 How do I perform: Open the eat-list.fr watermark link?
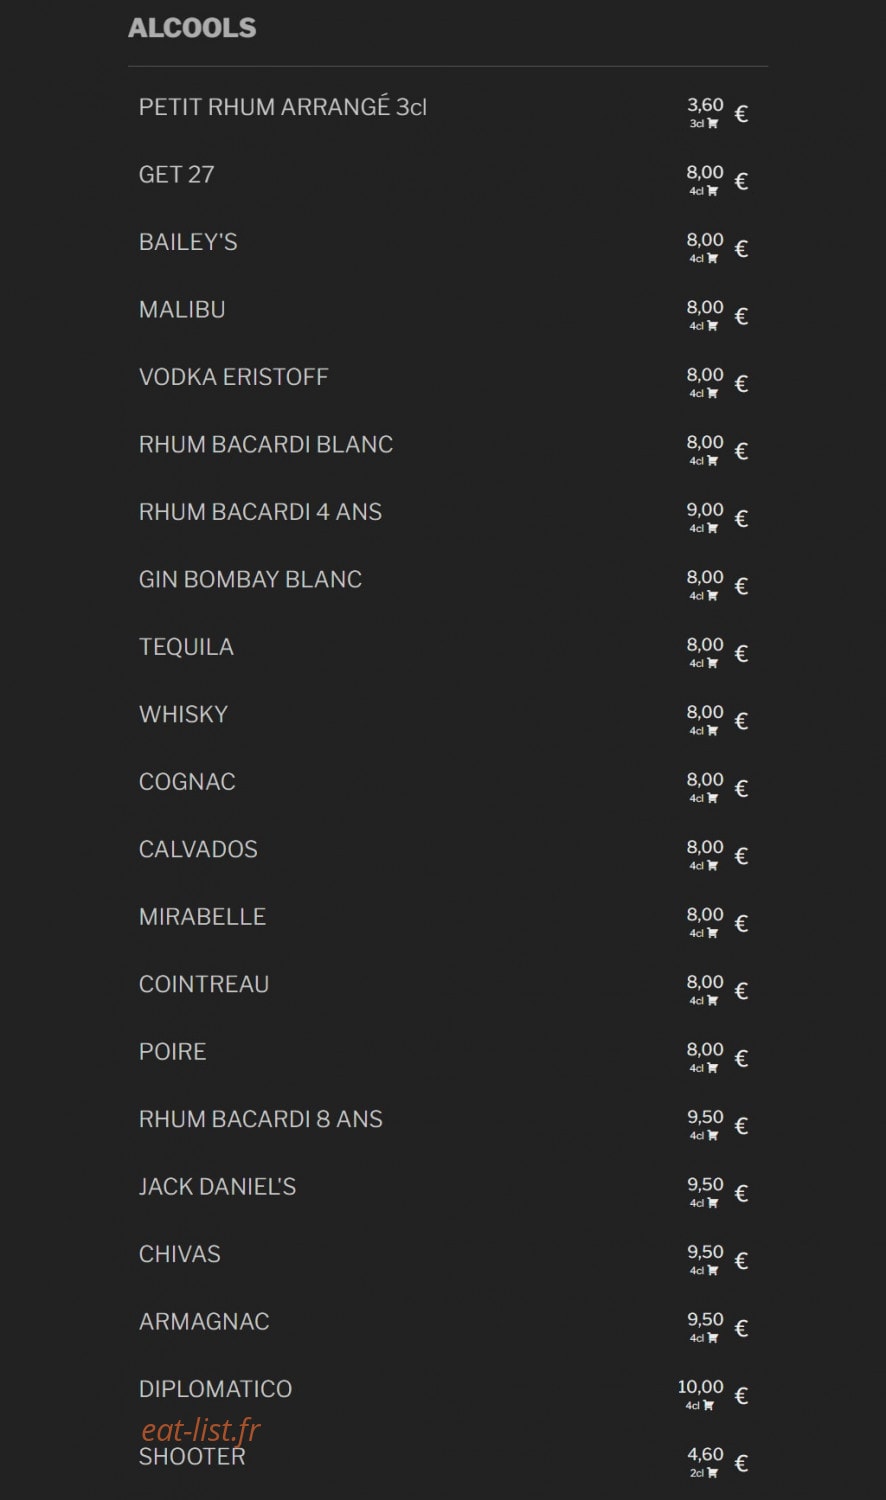pos(201,1430)
